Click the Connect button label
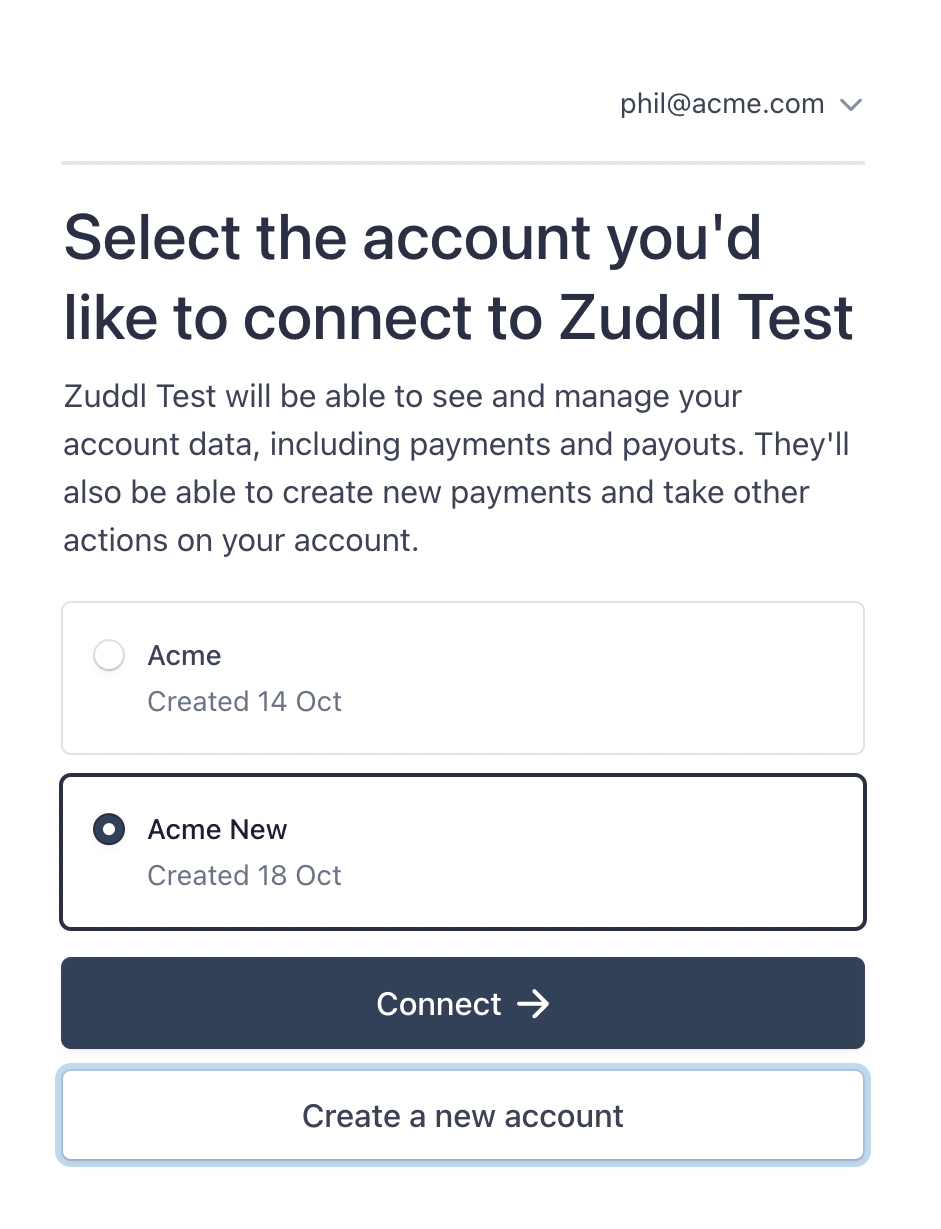 point(439,1004)
